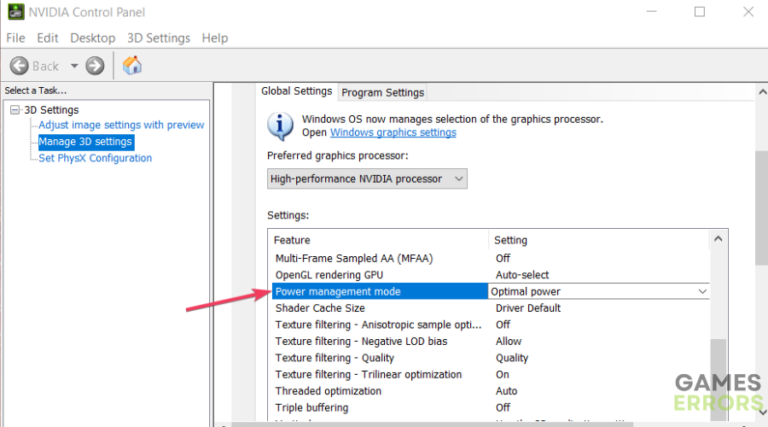
Task: Open Preferred graphics processor dropdown
Action: 368,179
